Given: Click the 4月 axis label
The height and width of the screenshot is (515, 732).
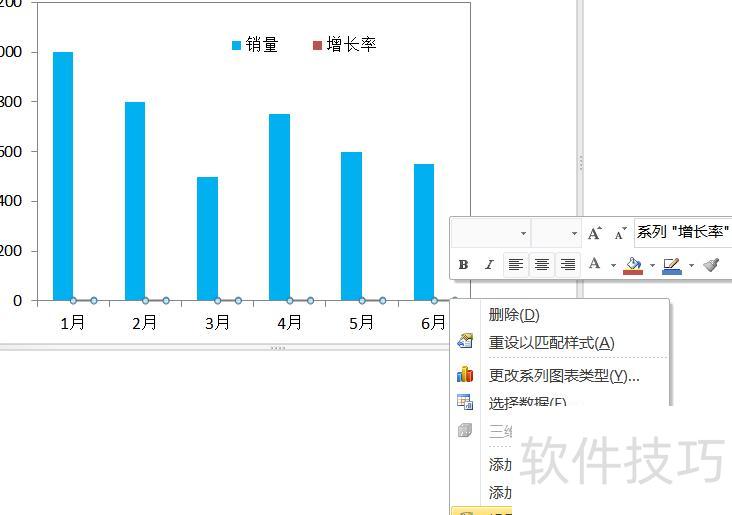Looking at the screenshot, I should (289, 323).
